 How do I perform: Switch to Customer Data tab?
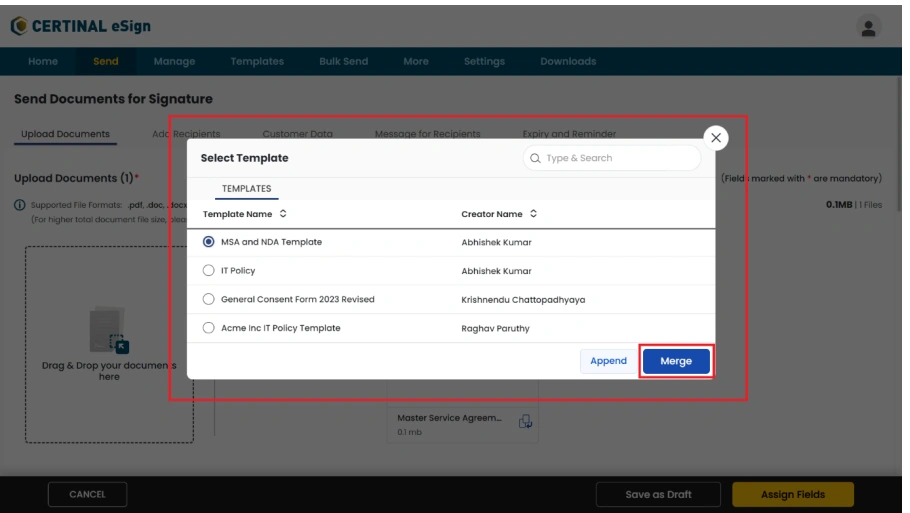pos(297,134)
